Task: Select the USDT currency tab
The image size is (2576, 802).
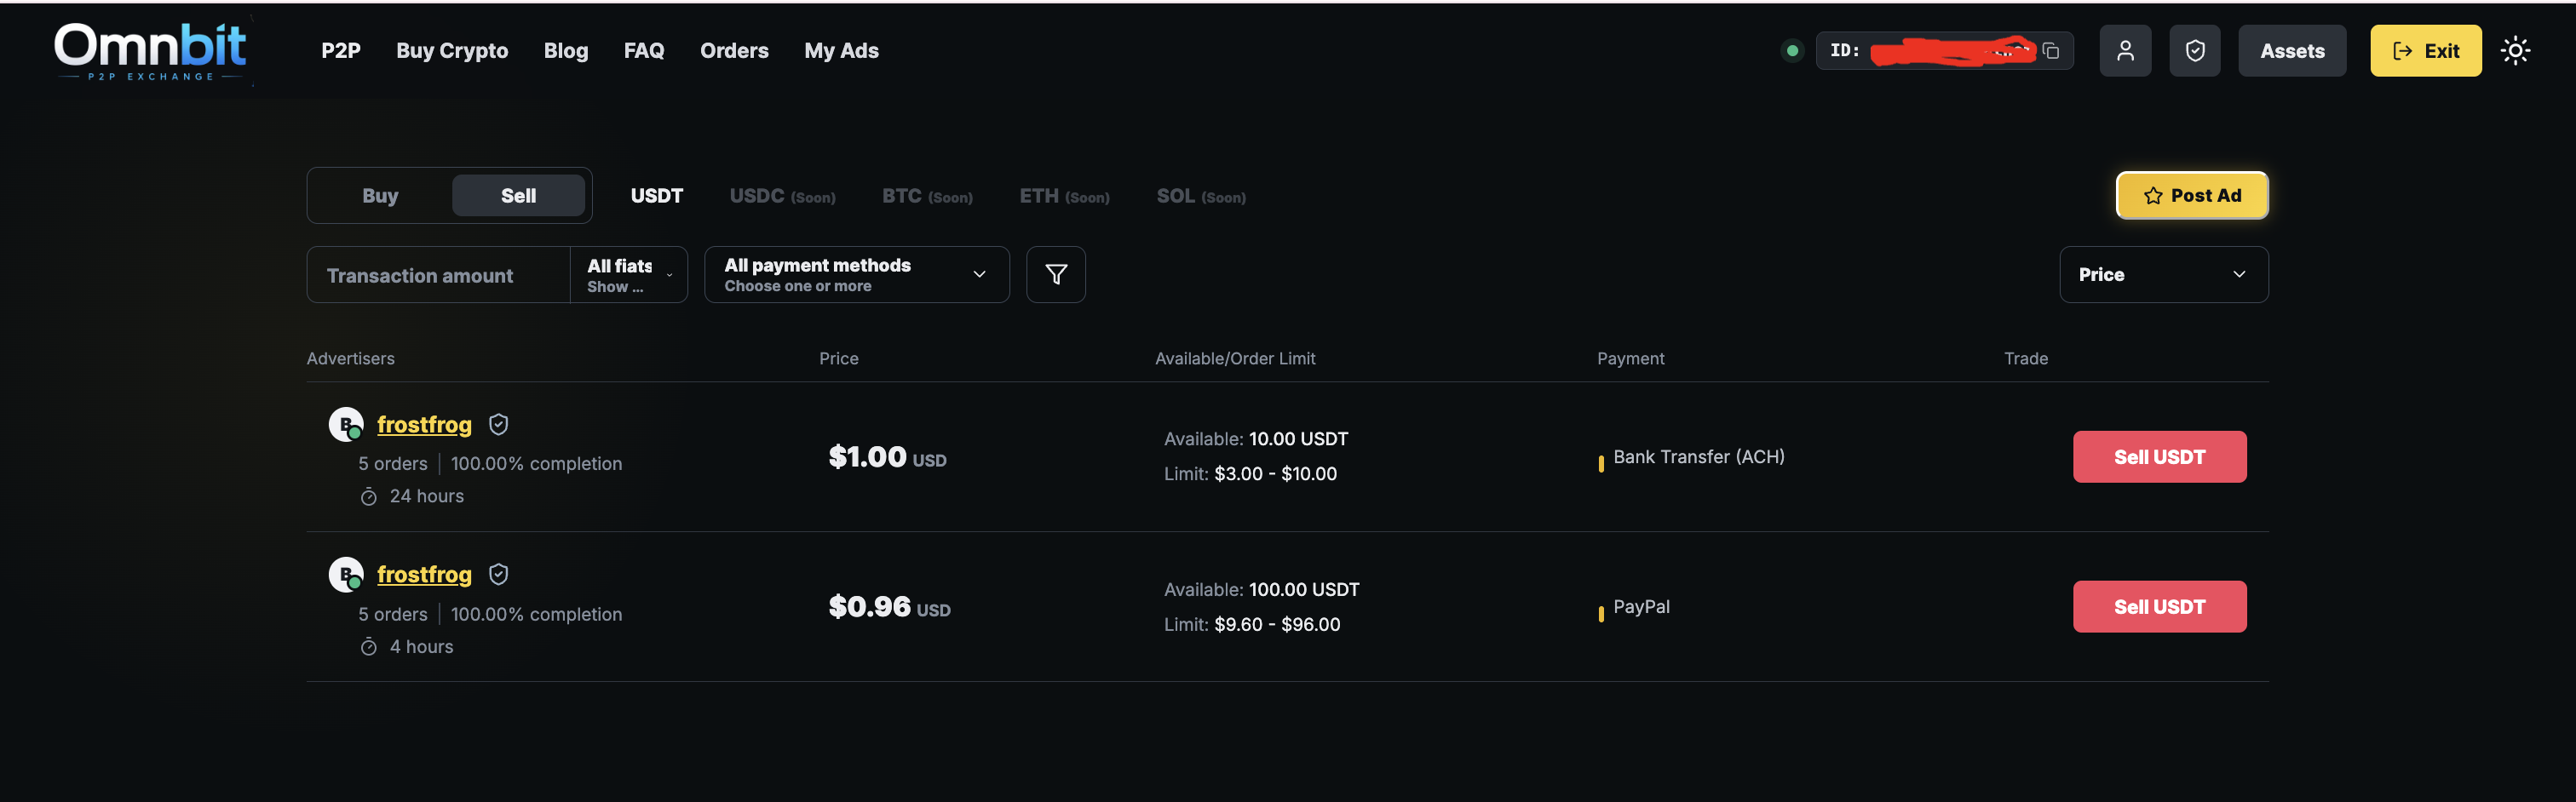Action: pos(657,196)
